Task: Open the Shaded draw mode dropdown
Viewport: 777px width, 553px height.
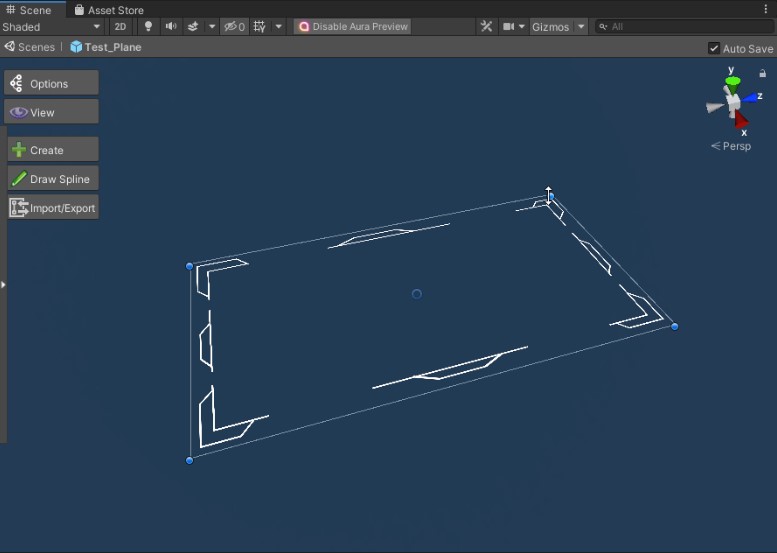Action: (x=52, y=27)
